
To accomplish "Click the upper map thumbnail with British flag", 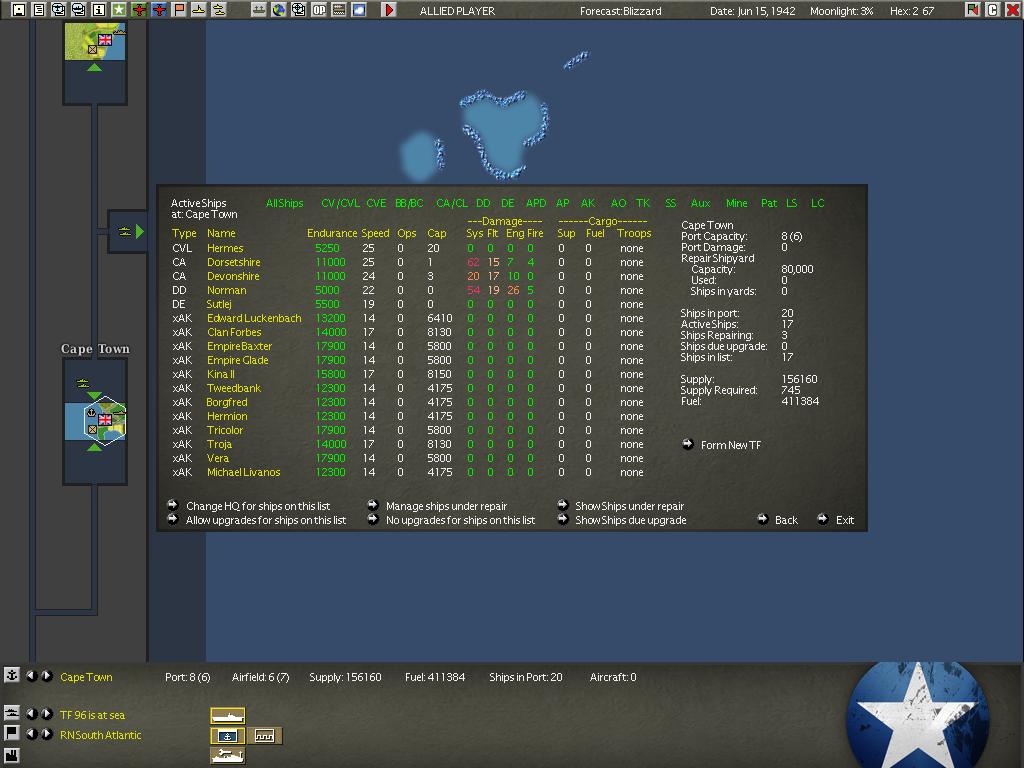I will (x=95, y=42).
